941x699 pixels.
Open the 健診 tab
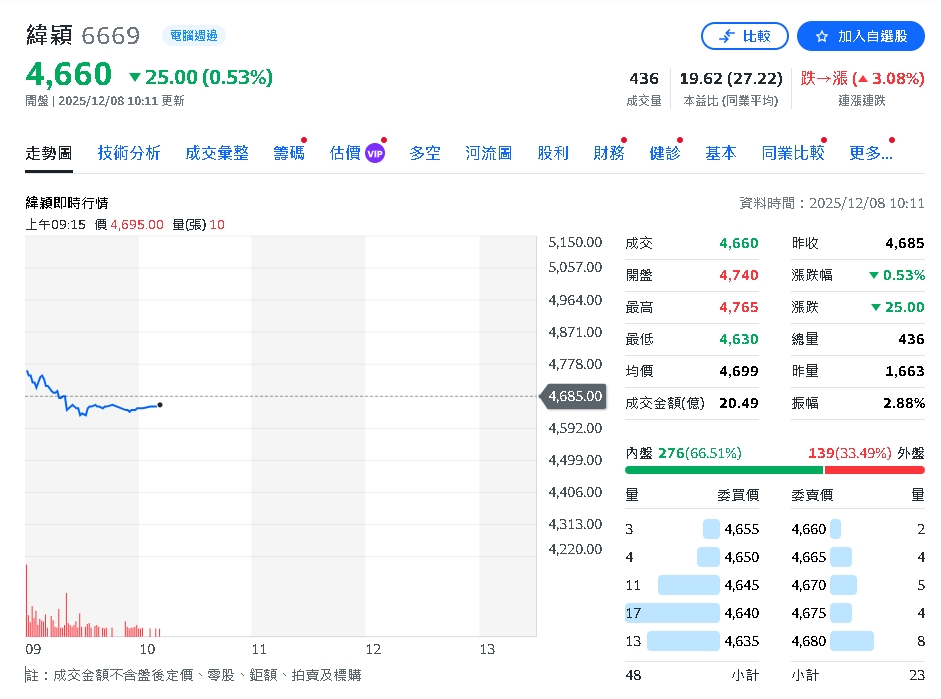point(665,153)
